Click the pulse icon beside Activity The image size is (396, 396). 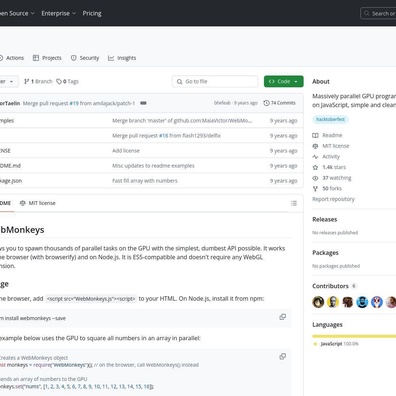pos(315,157)
